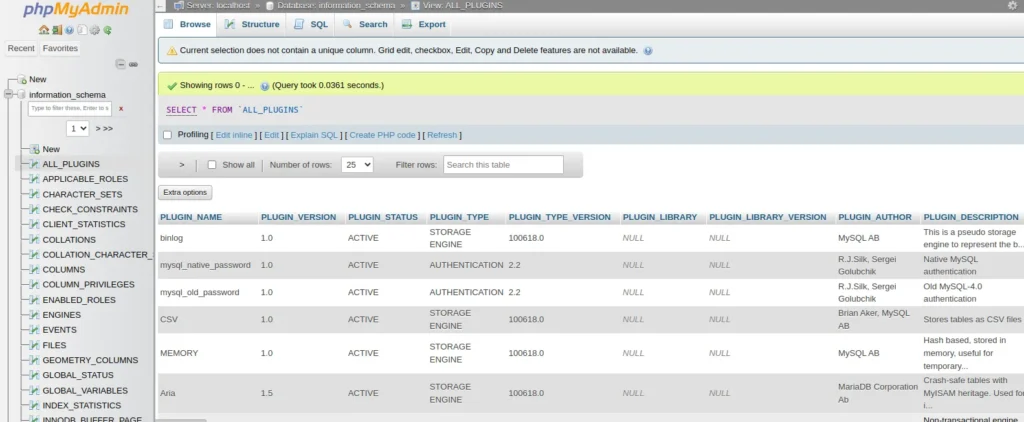
Task: Collapse all navigation tree items
Action: tap(120, 64)
